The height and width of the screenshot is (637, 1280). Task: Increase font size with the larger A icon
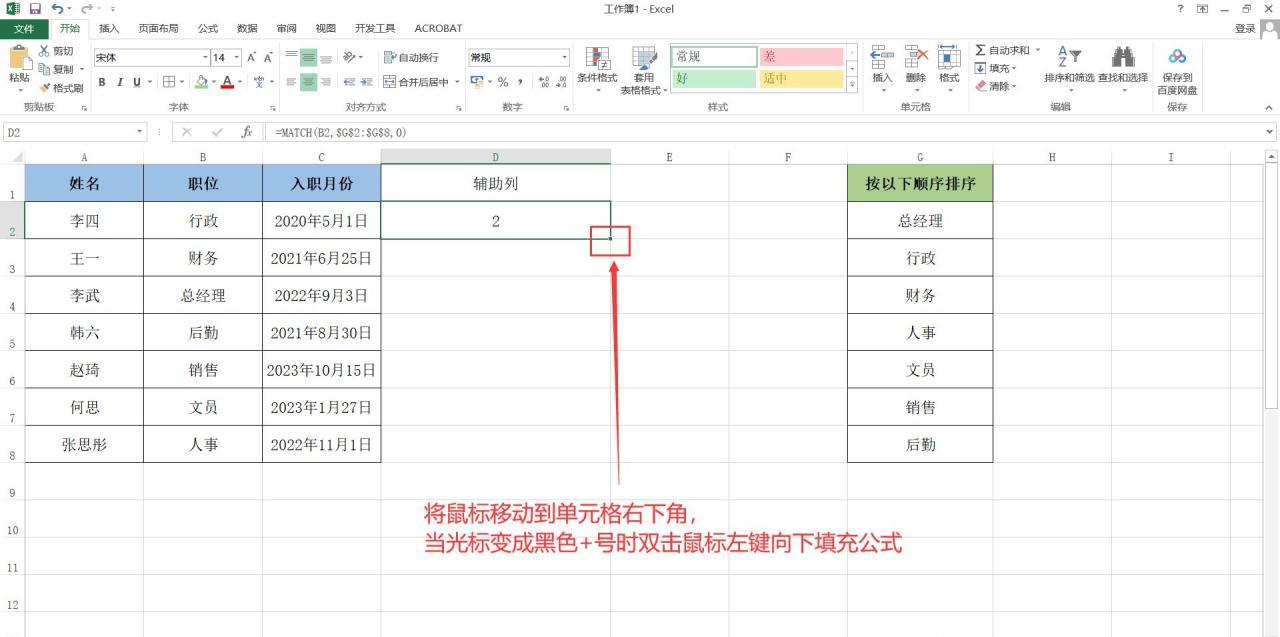tap(250, 57)
